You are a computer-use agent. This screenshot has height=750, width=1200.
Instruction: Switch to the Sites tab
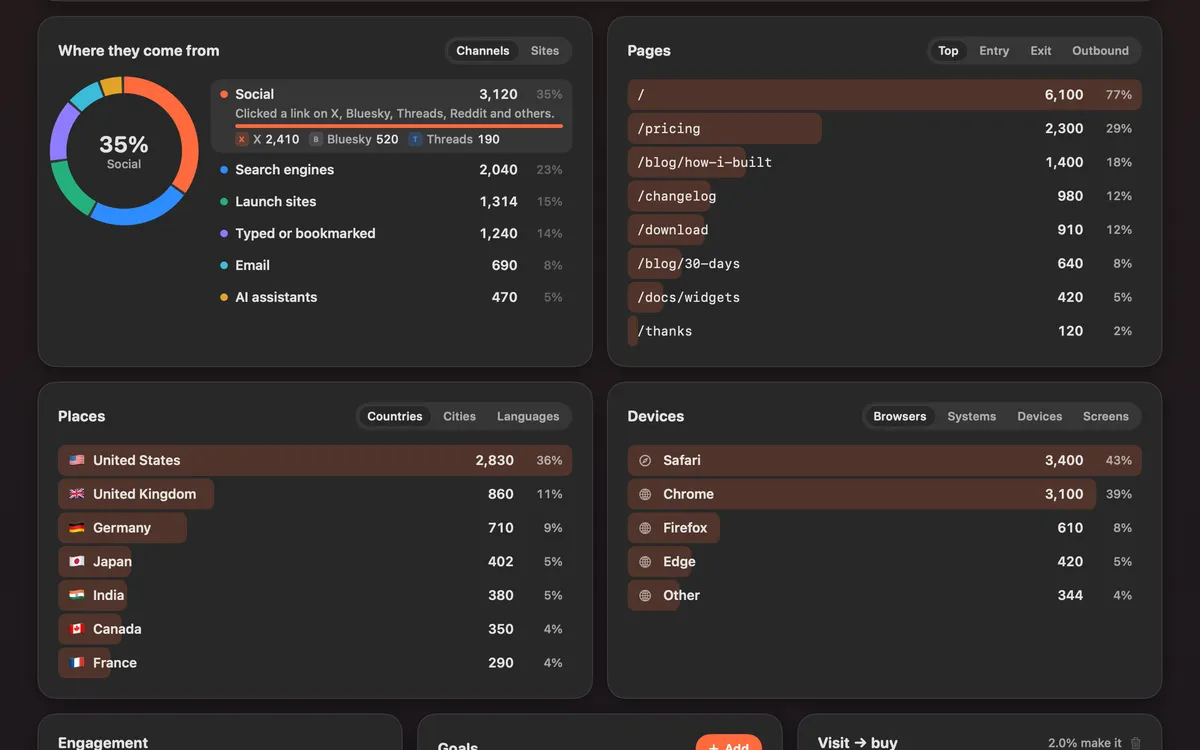click(545, 51)
